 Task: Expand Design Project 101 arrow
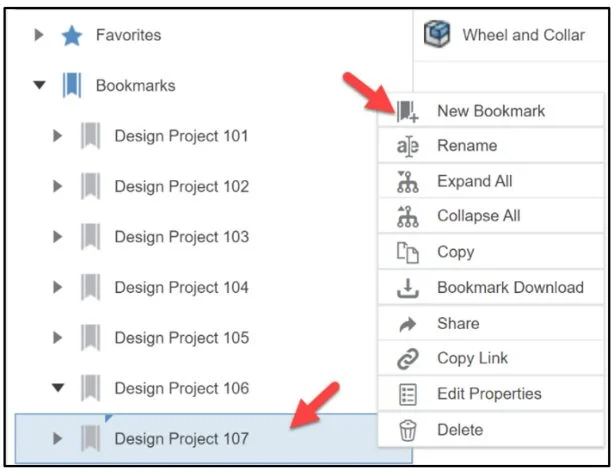coord(58,136)
